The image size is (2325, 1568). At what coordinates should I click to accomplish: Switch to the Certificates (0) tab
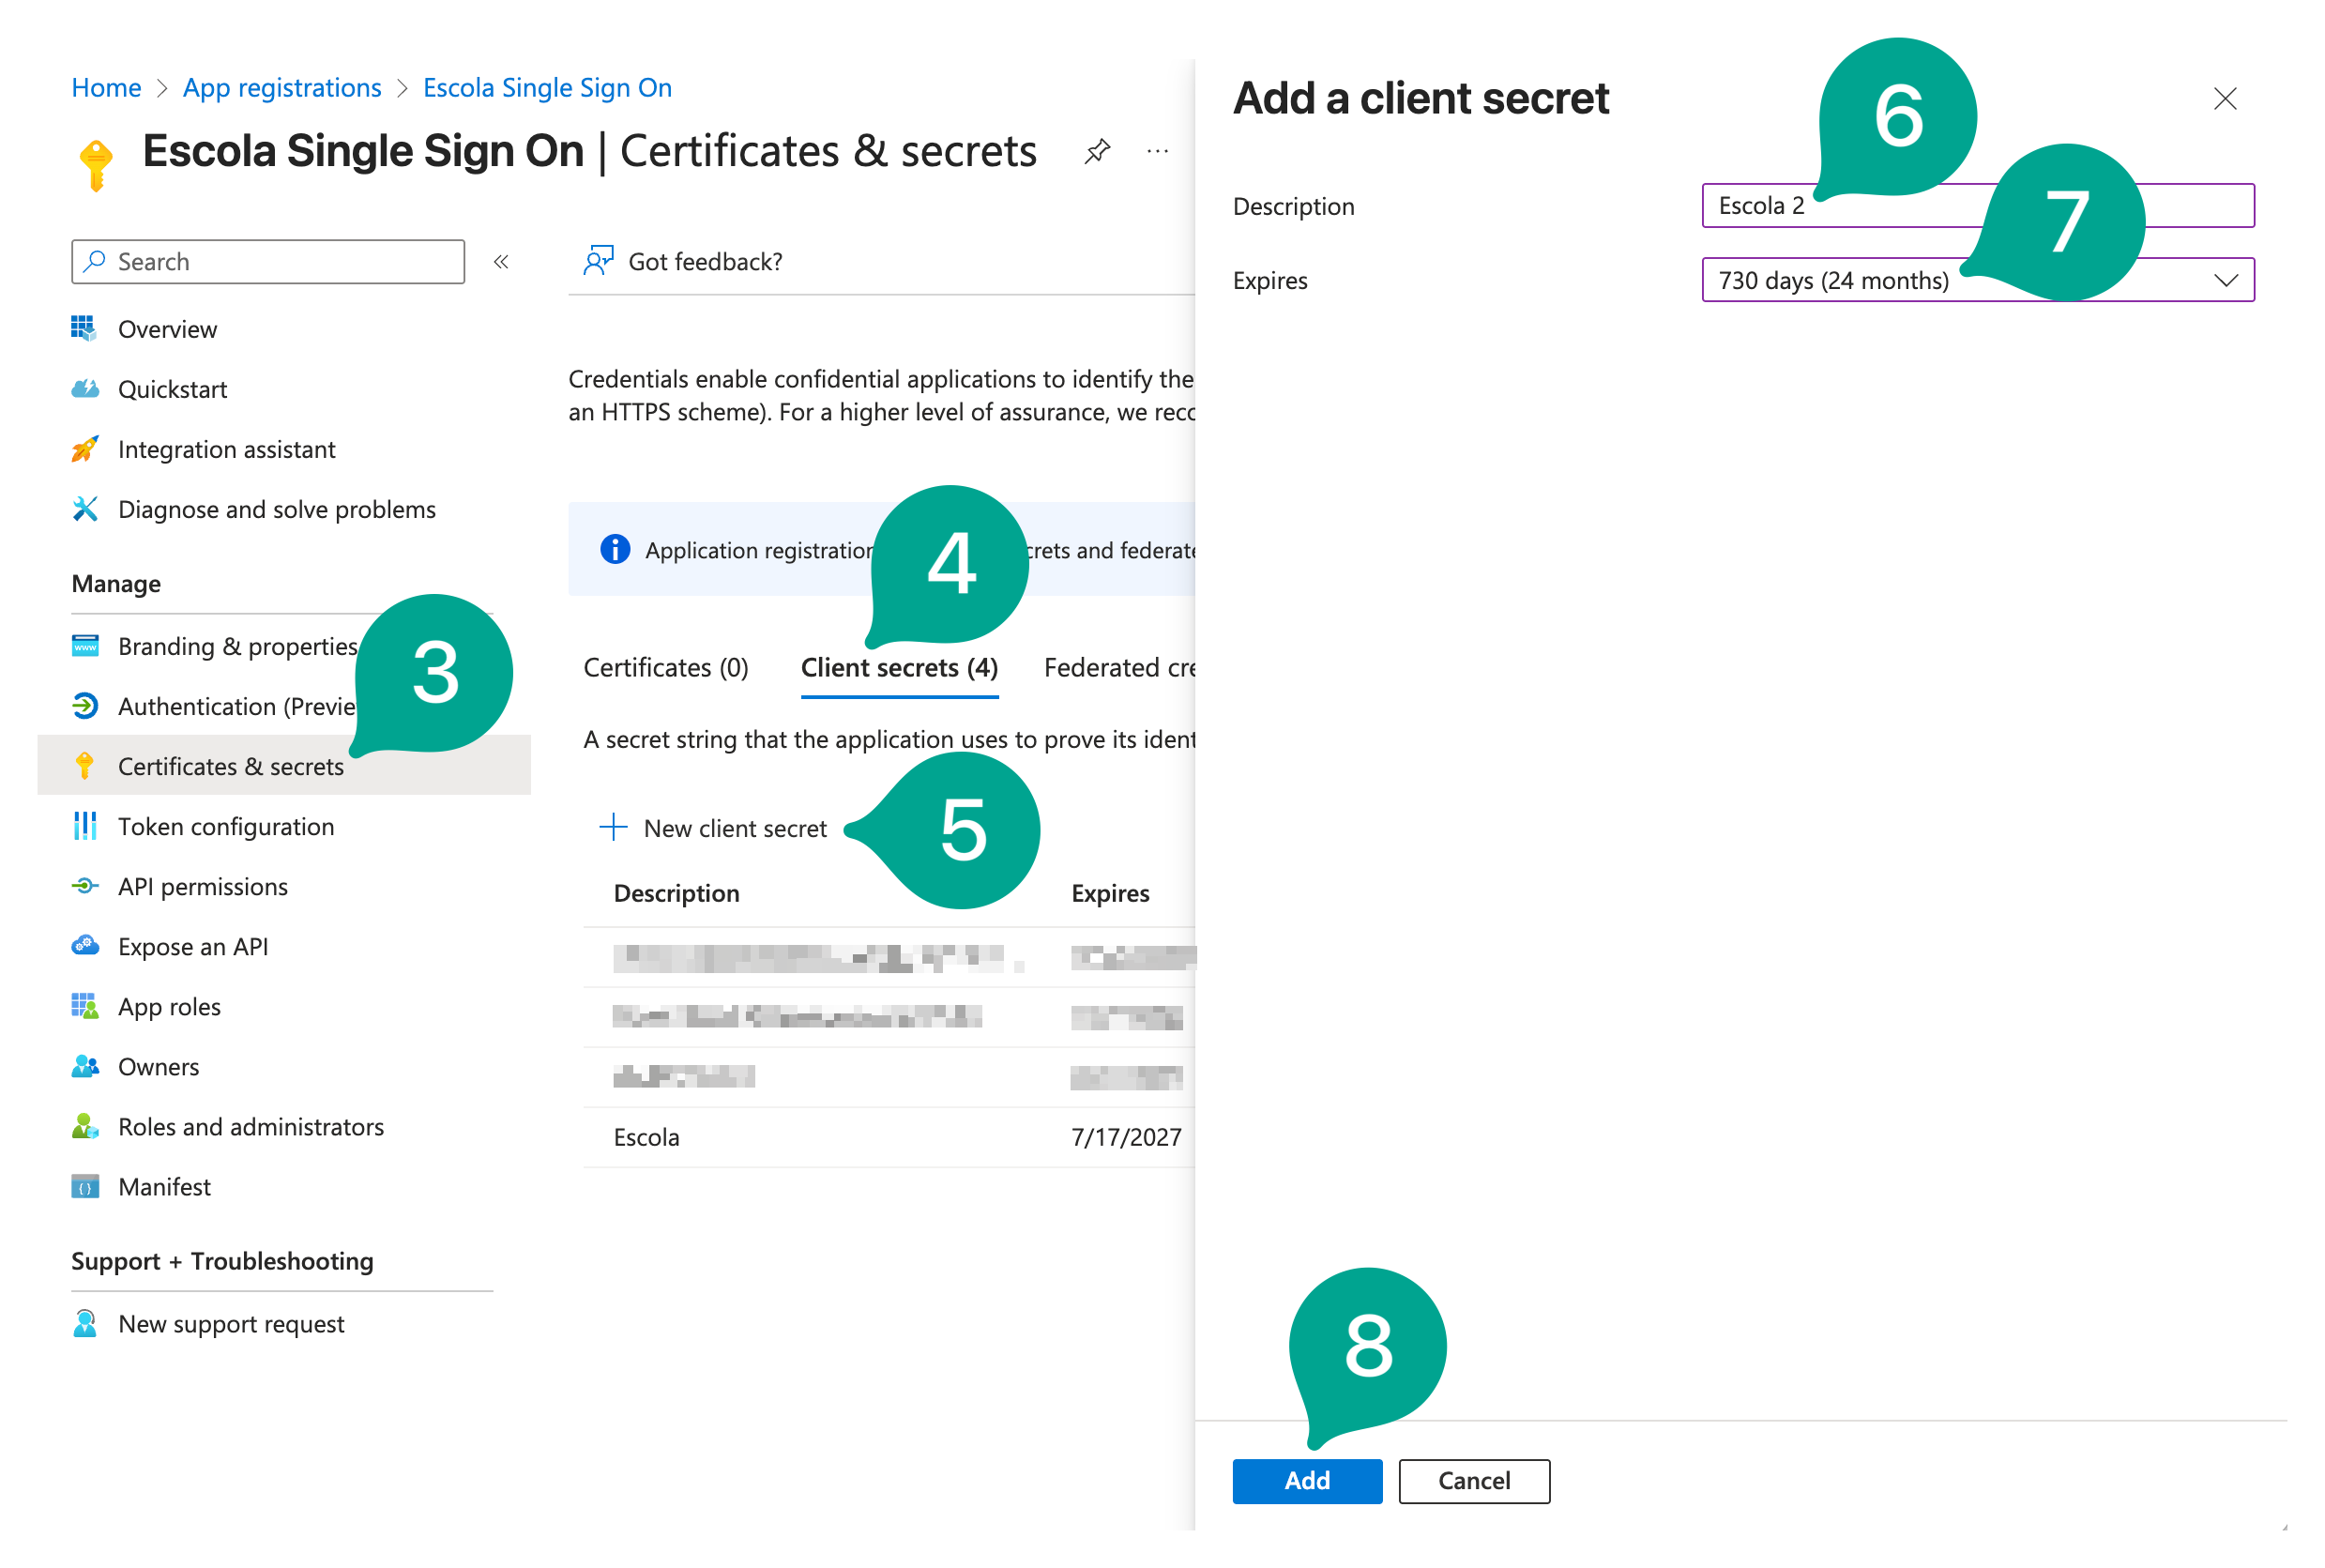point(665,667)
